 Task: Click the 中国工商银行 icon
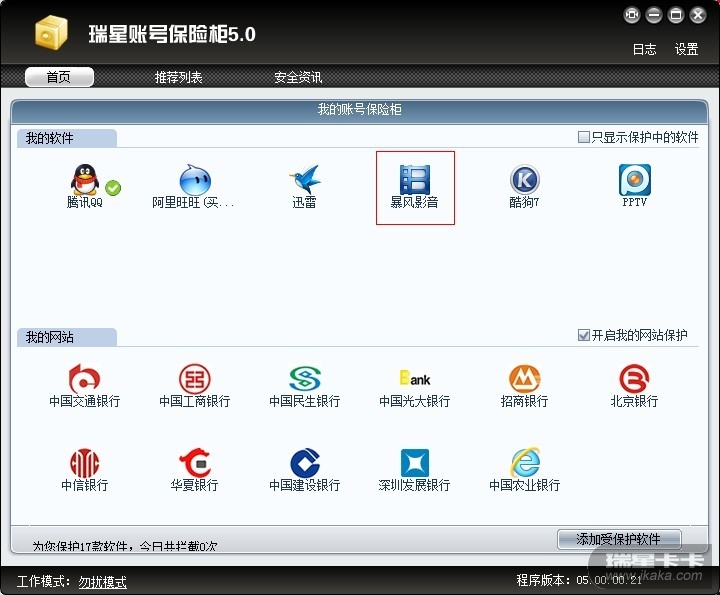click(195, 379)
